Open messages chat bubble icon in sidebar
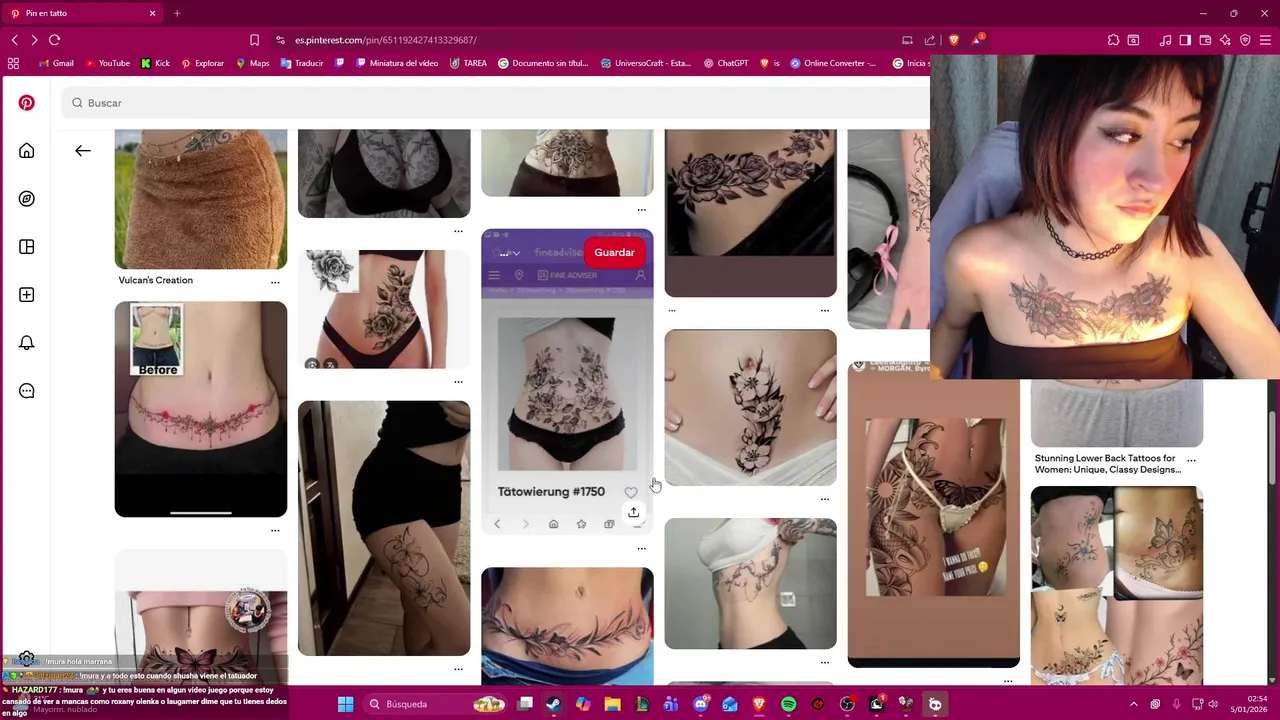The height and width of the screenshot is (720, 1280). click(x=27, y=391)
